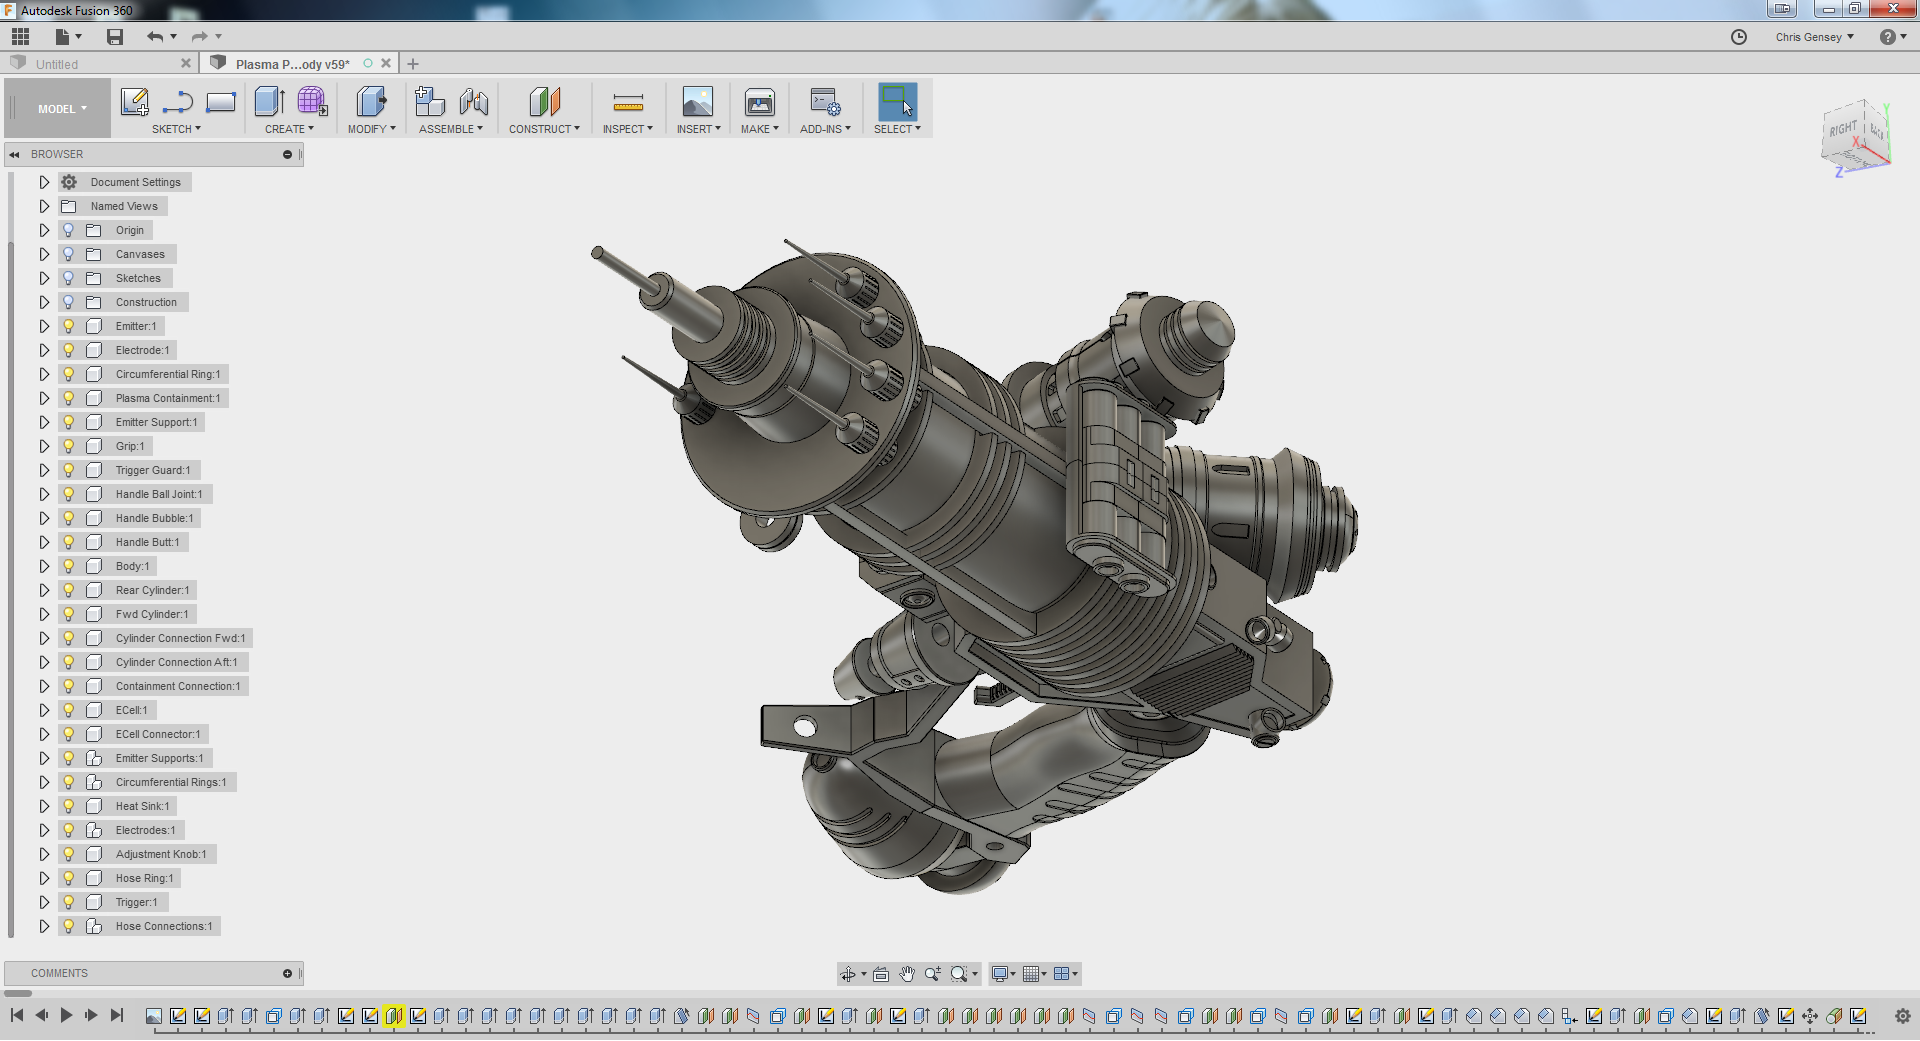Expand the Trigger Guard:1 component
Viewport: 1920px width, 1041px height.
(x=44, y=470)
